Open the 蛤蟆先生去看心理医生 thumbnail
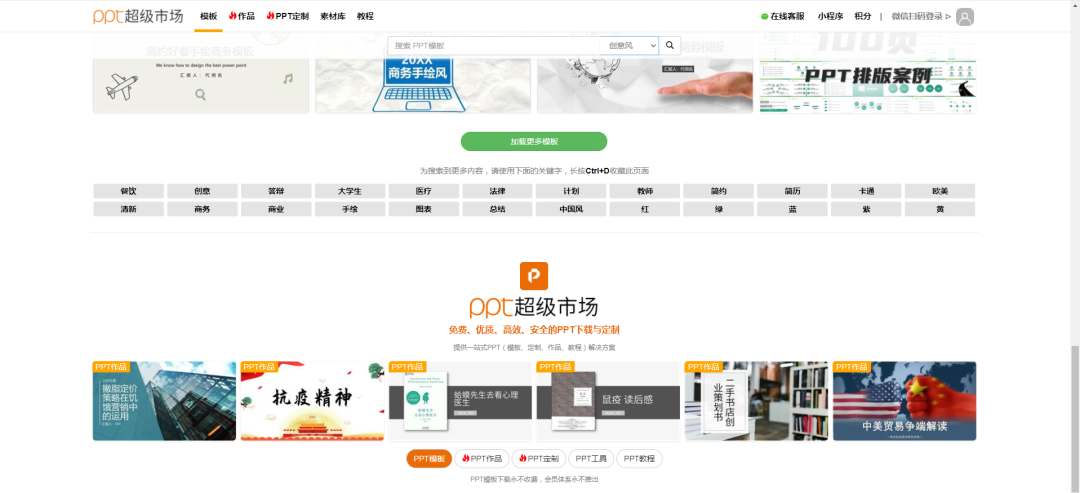1080x493 pixels. point(460,401)
